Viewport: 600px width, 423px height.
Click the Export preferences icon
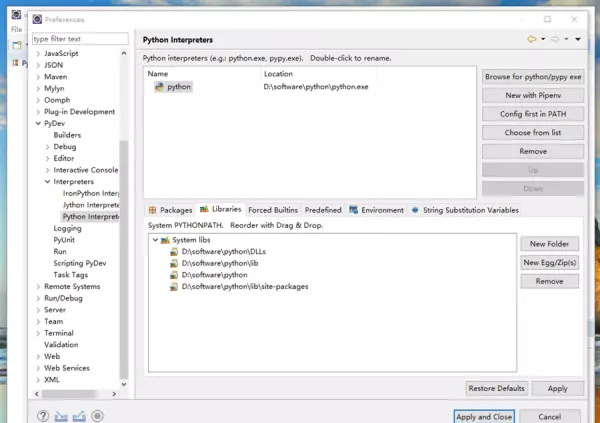pyautogui.click(x=79, y=416)
